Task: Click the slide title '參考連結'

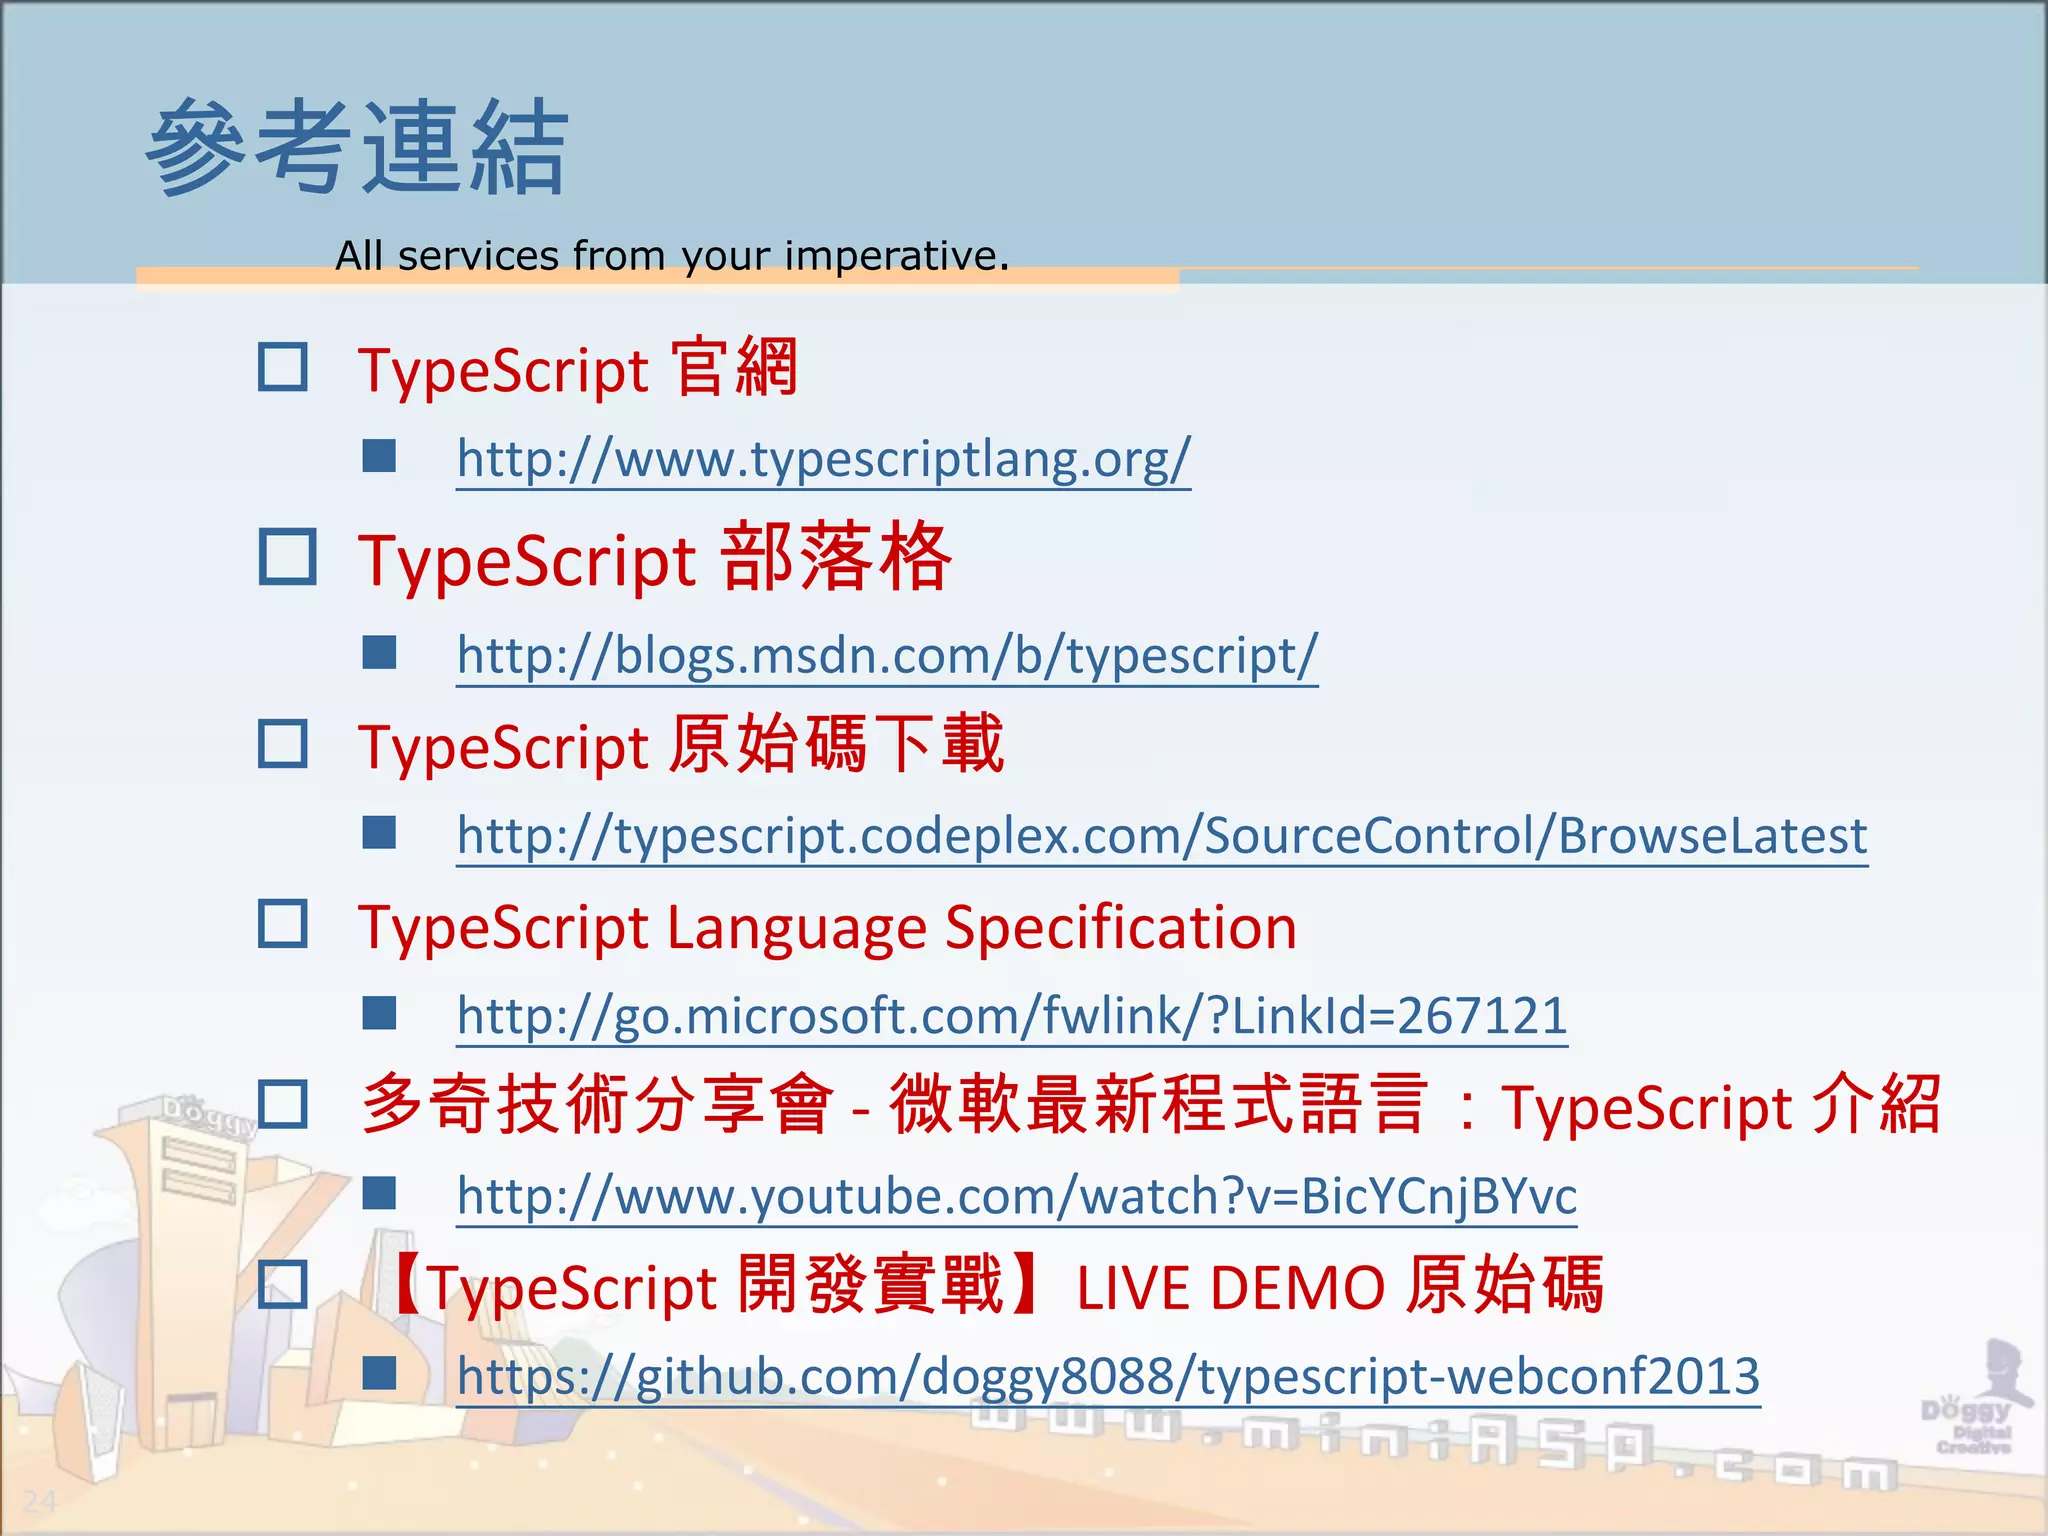Action: pyautogui.click(x=358, y=147)
